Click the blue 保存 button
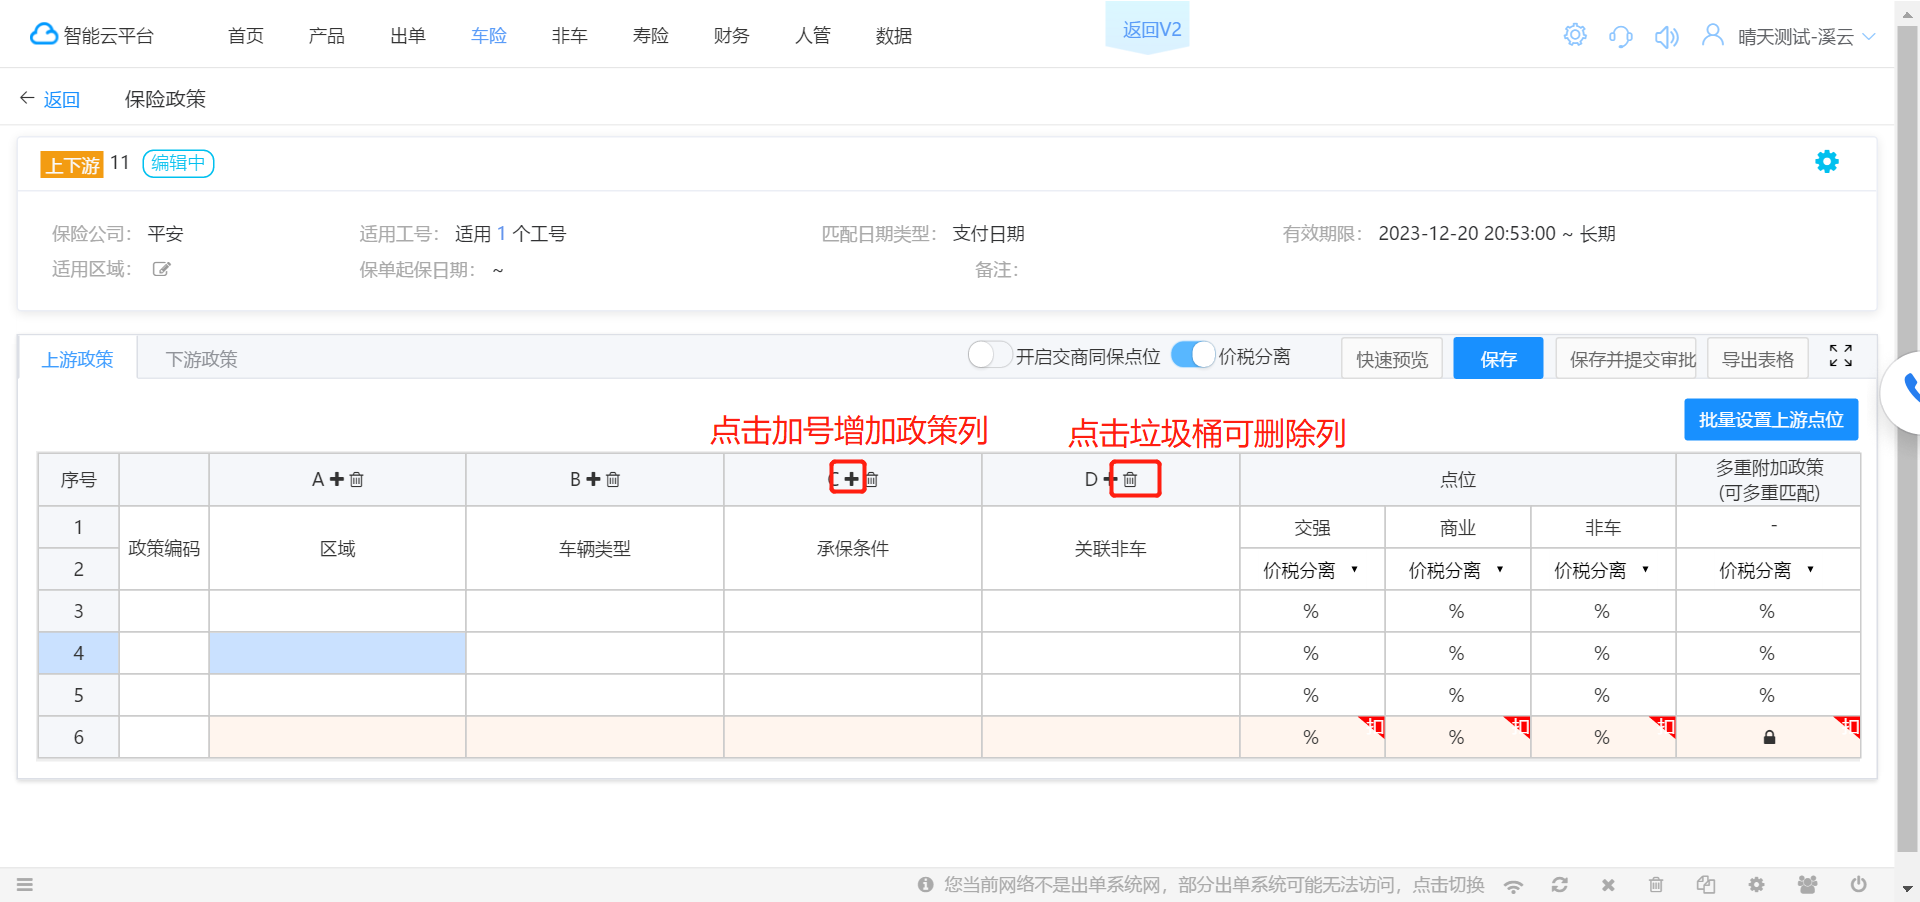The width and height of the screenshot is (1920, 902). [x=1498, y=359]
